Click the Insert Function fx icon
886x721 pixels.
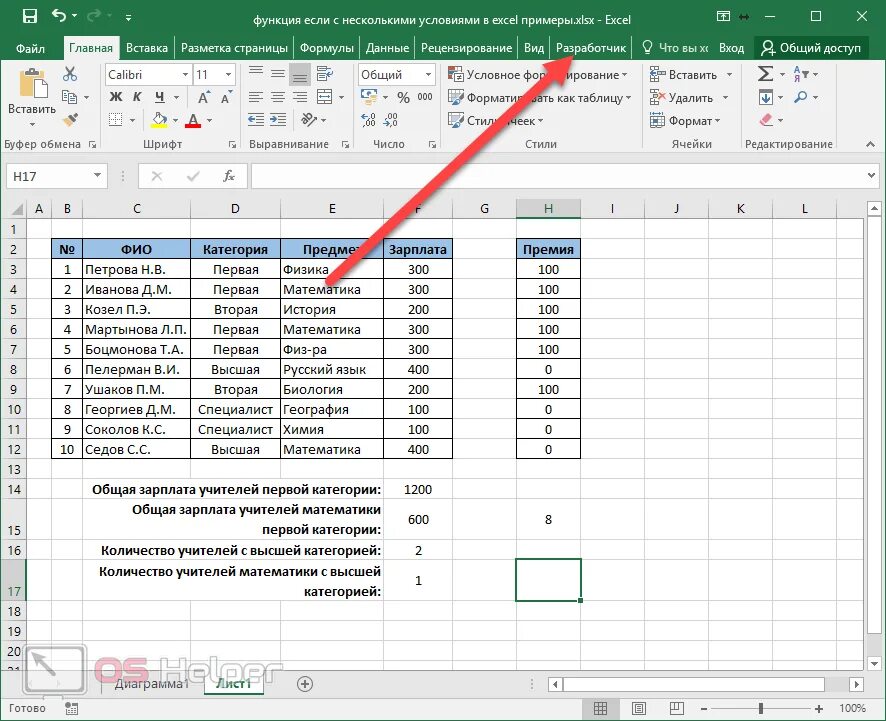[228, 176]
